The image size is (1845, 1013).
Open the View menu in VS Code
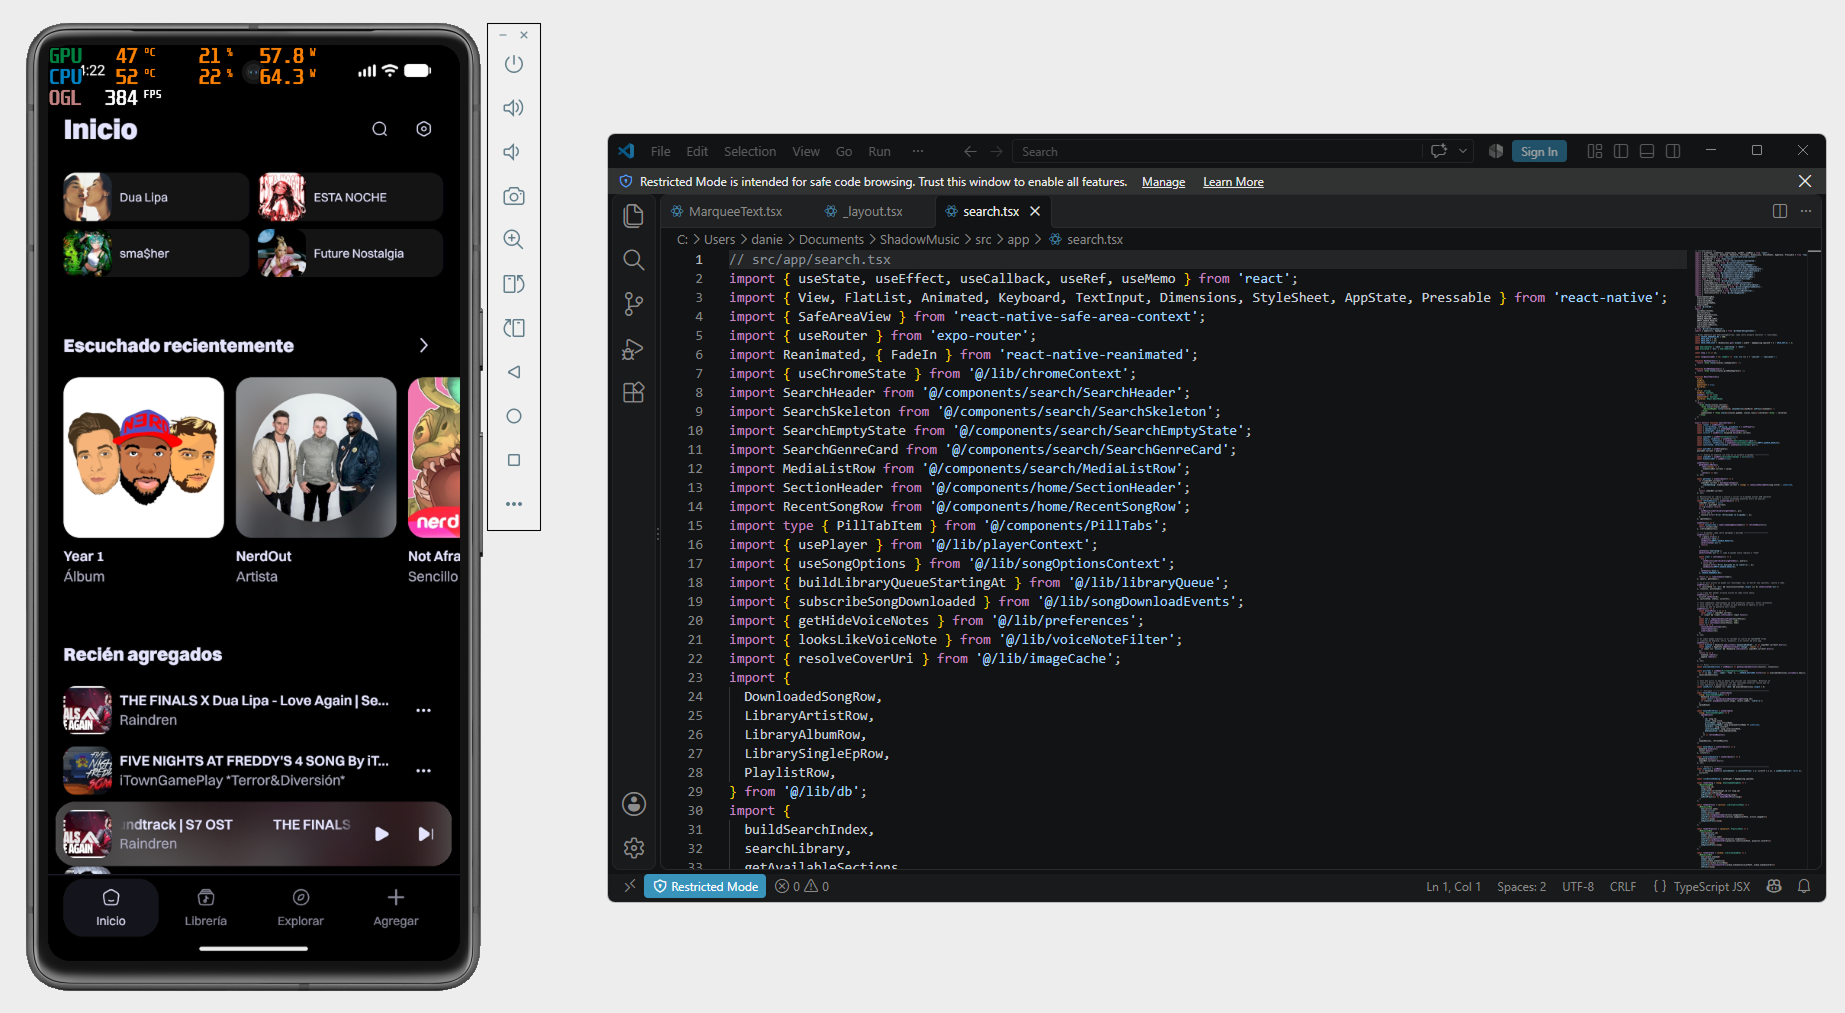click(x=806, y=151)
